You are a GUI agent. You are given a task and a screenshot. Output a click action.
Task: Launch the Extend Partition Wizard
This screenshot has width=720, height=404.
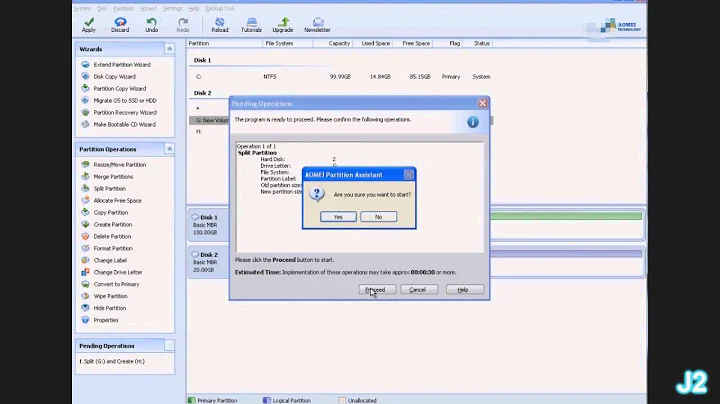tap(116, 65)
